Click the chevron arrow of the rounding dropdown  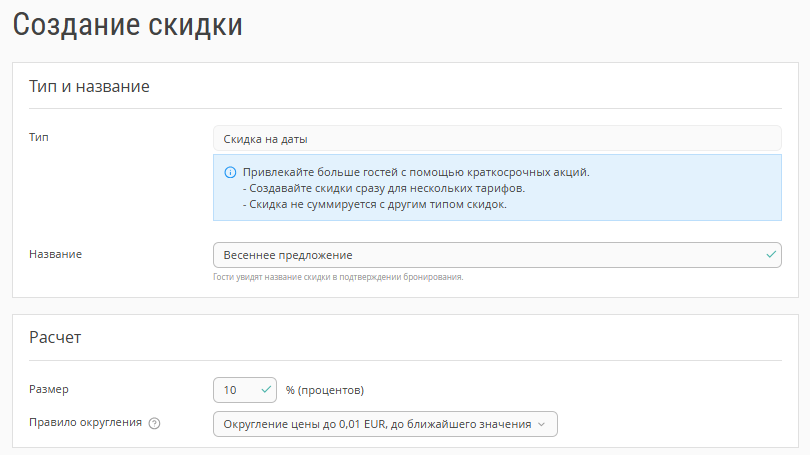[x=541, y=425]
